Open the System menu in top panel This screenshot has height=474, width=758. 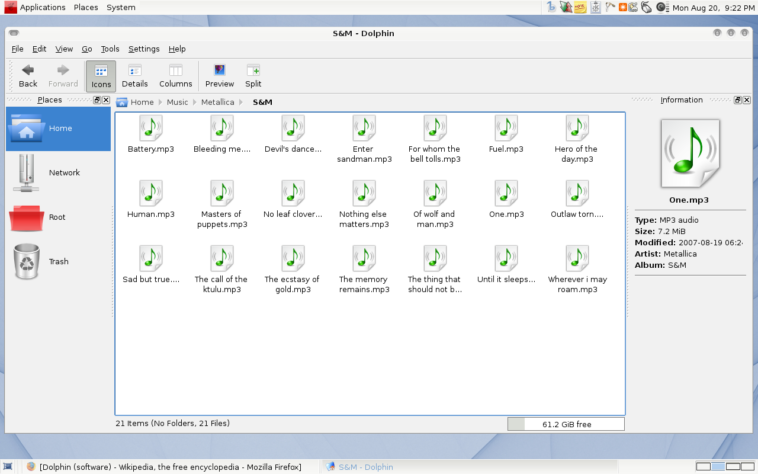tap(121, 7)
